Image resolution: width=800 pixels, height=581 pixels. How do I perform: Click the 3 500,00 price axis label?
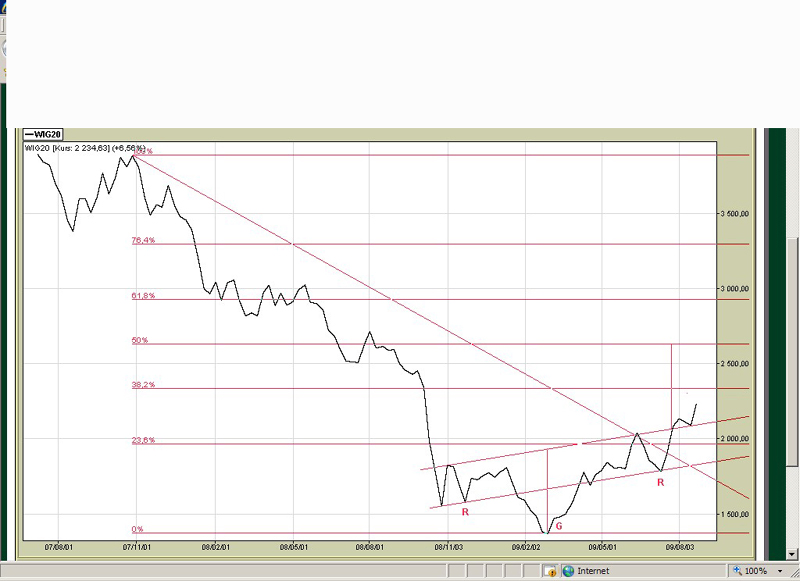pyautogui.click(x=734, y=214)
